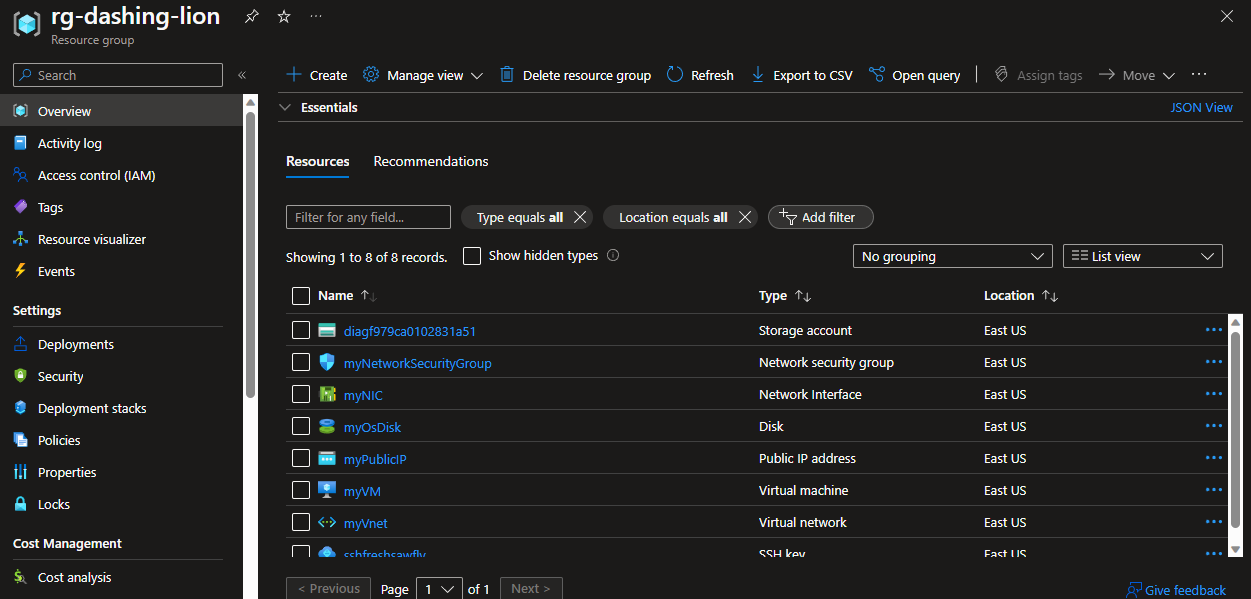
Task: Click Export to CSV
Action: 801,75
